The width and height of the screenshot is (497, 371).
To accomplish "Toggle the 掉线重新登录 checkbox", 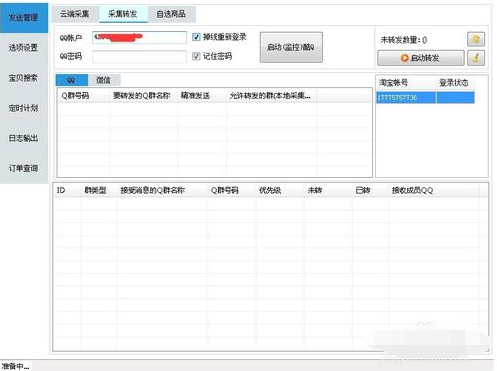I will [196, 37].
